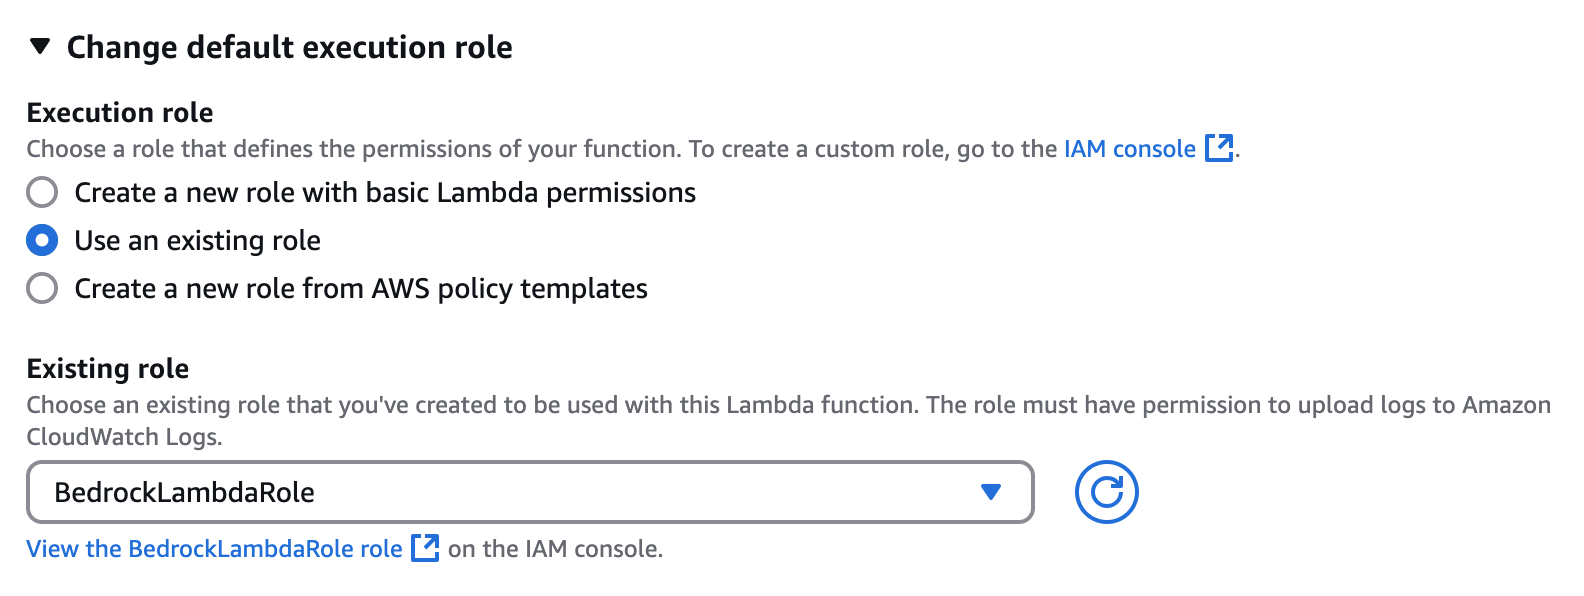Collapse the Change default execution role triangle
The height and width of the screenshot is (596, 1584).
tap(40, 46)
